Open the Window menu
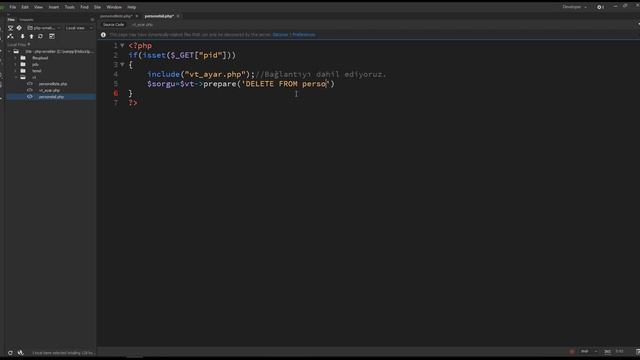Screen dimensions: 640x360 pyautogui.click(x=114, y=7)
